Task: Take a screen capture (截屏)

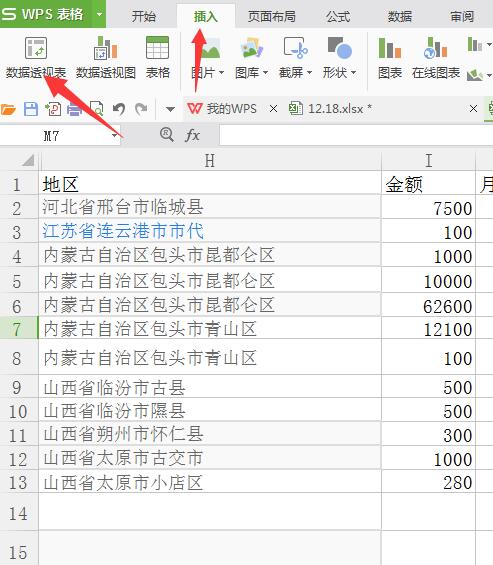Action: coord(295,57)
